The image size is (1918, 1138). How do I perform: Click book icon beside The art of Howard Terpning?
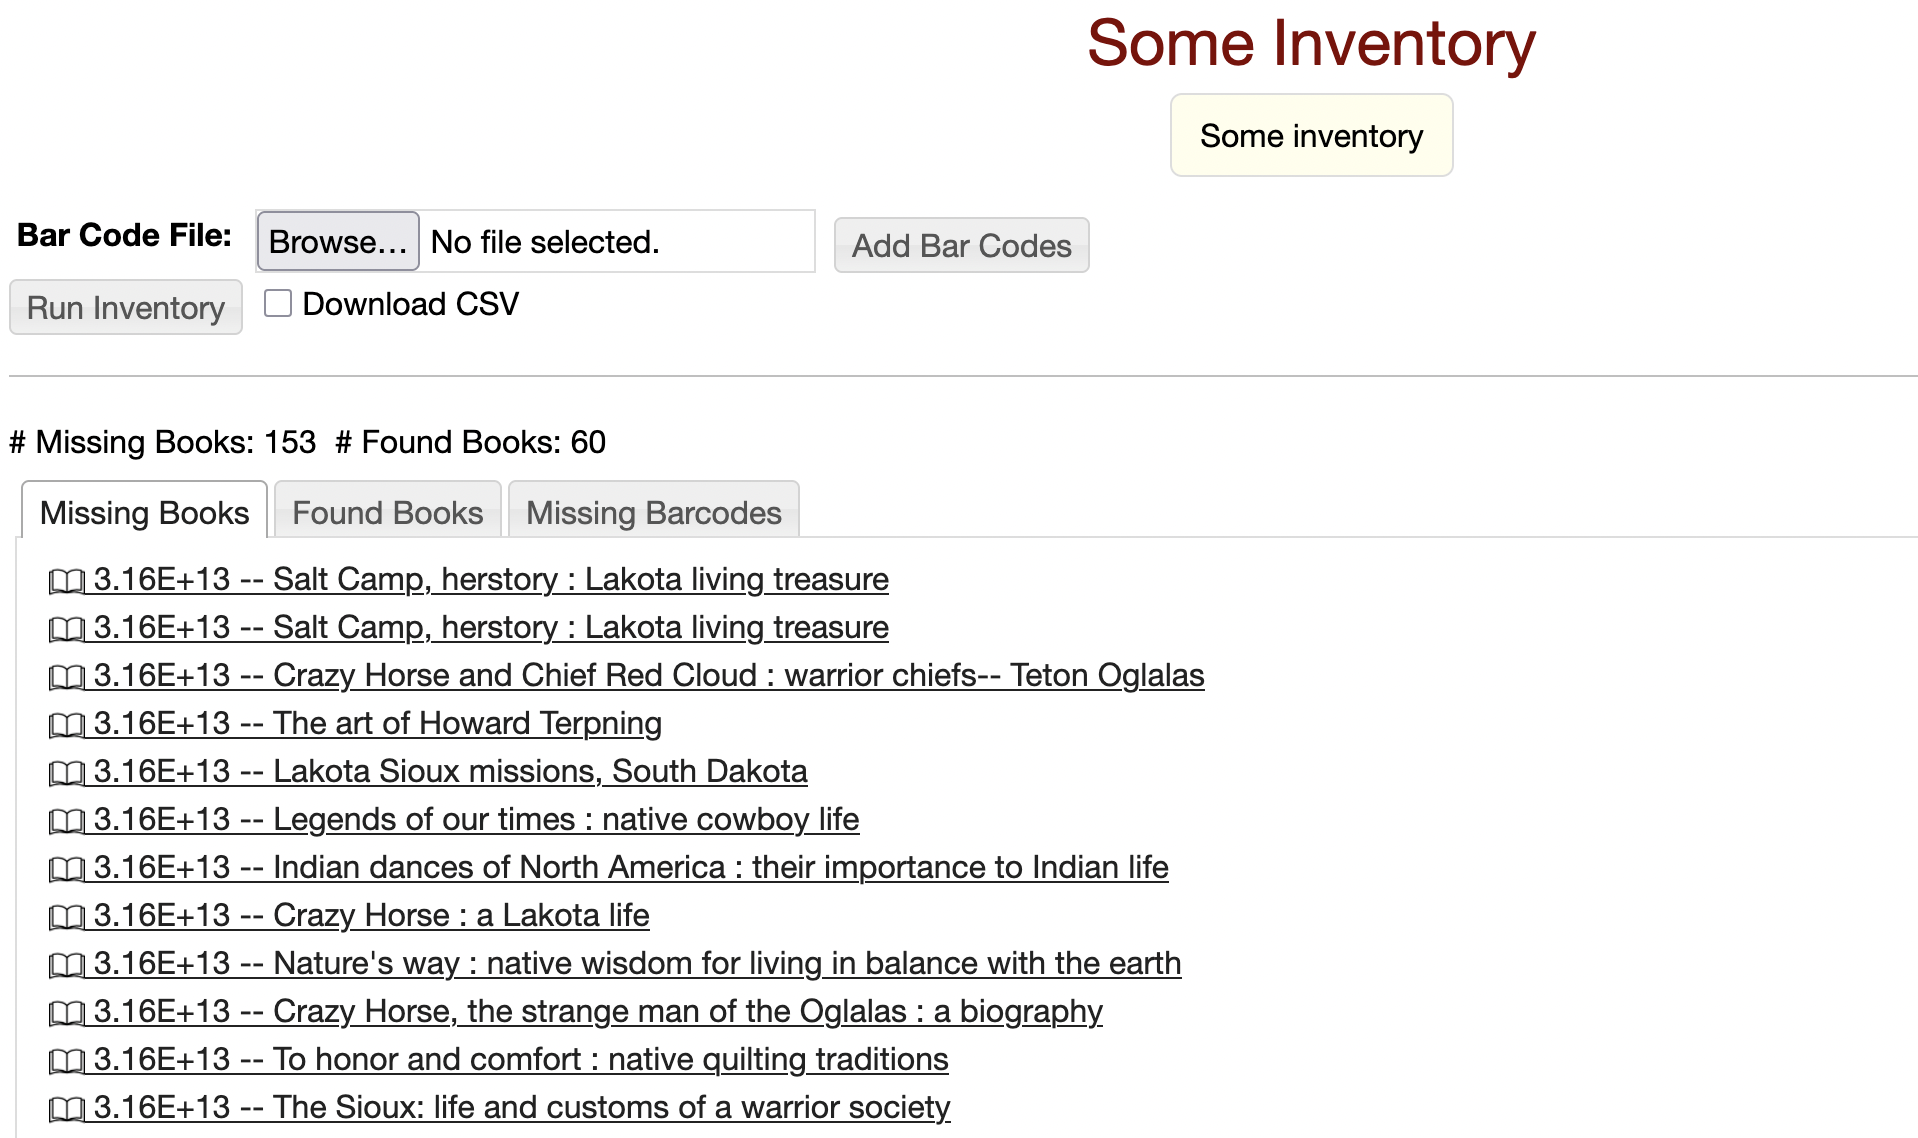(67, 724)
